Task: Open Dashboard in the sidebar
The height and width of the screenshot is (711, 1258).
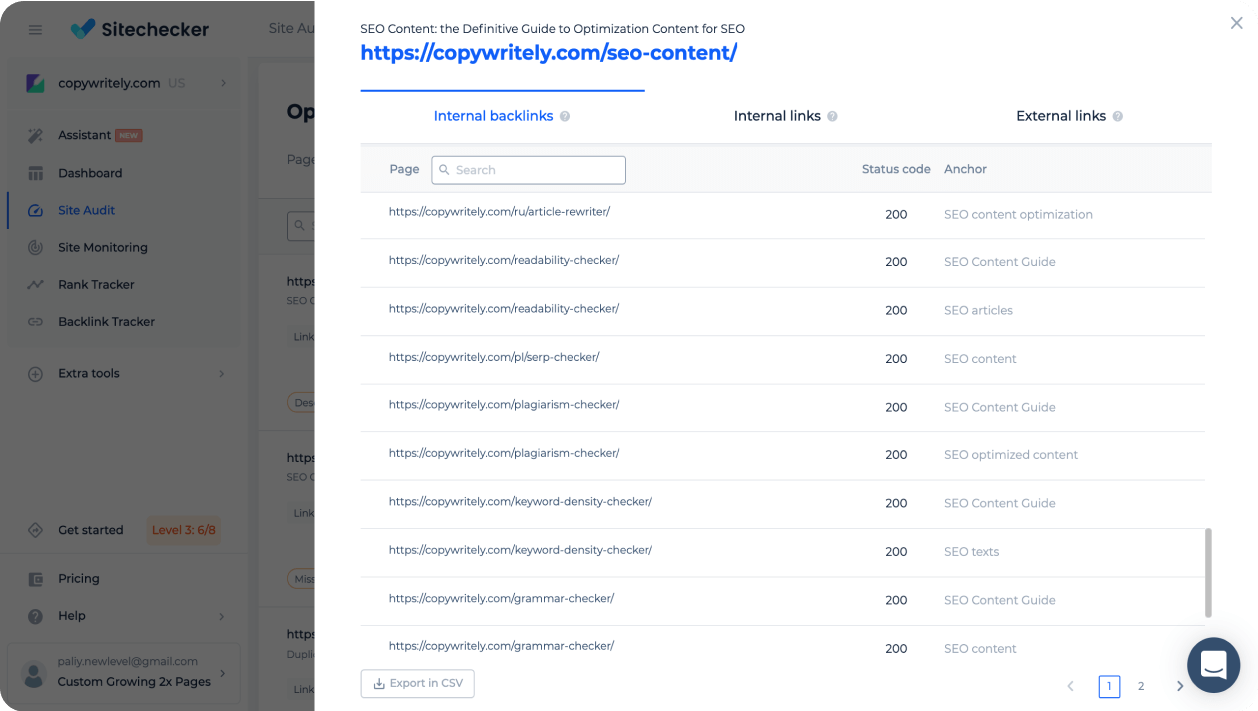Action: 90,173
